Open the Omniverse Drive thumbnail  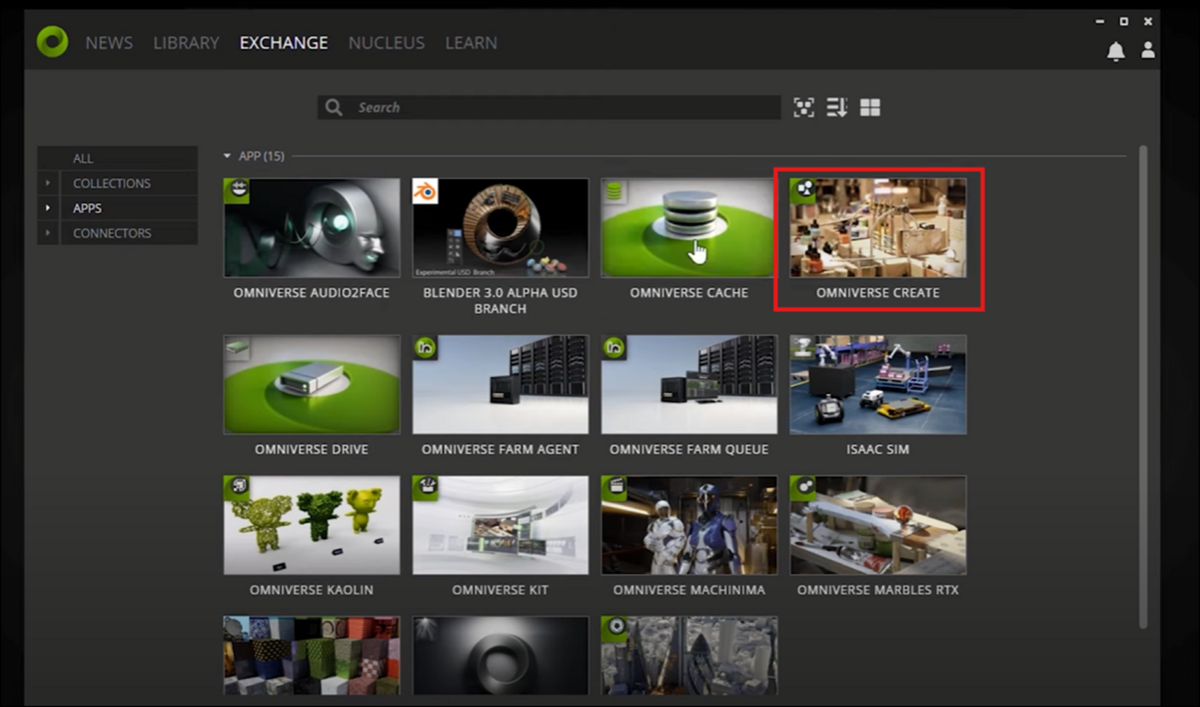click(x=312, y=385)
